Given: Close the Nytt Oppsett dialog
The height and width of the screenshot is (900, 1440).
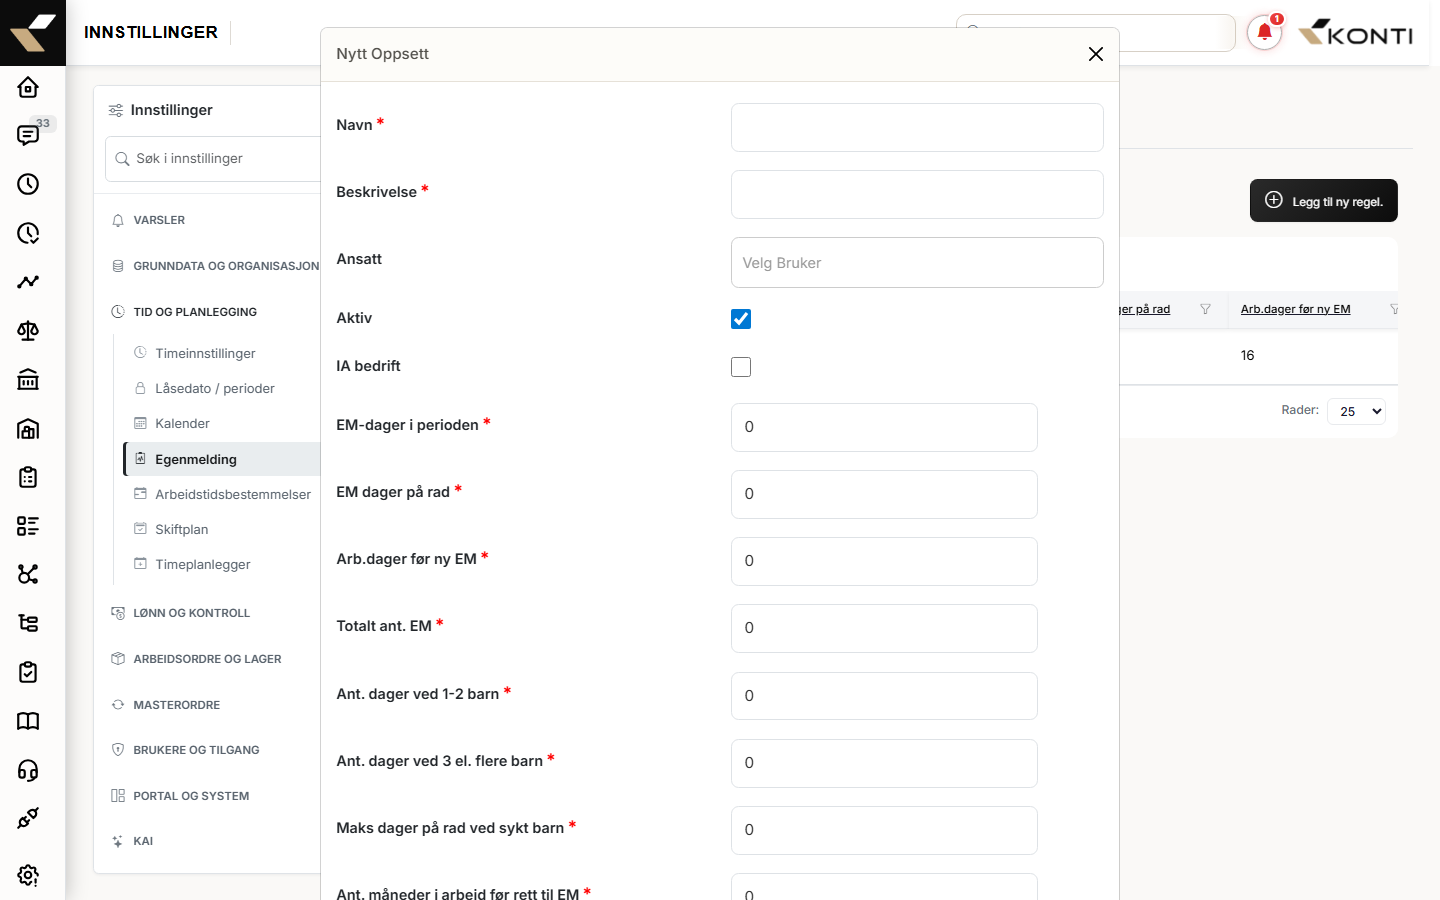Looking at the screenshot, I should click(1096, 54).
